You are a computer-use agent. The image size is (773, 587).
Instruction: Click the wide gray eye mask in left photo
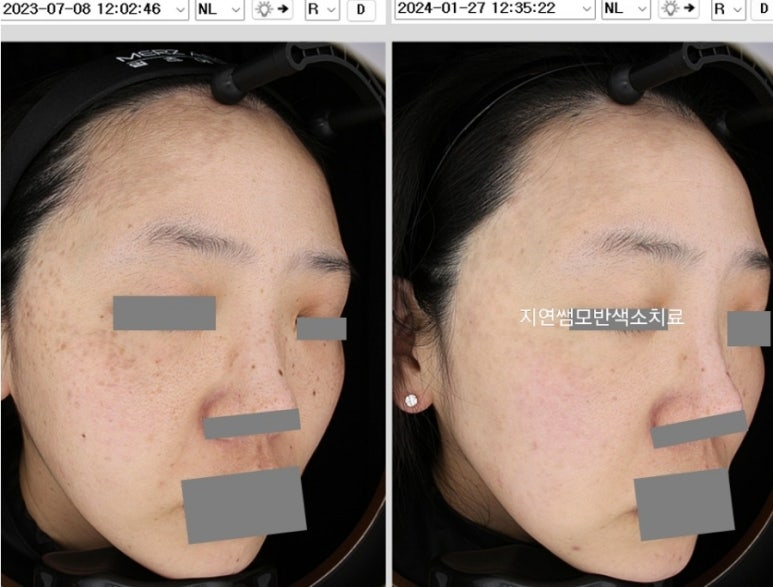coord(164,313)
